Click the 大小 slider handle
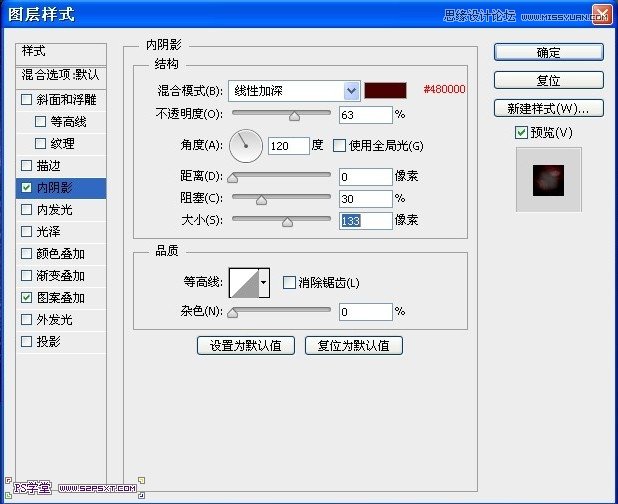Screen dimensions: 618x504 (287, 222)
